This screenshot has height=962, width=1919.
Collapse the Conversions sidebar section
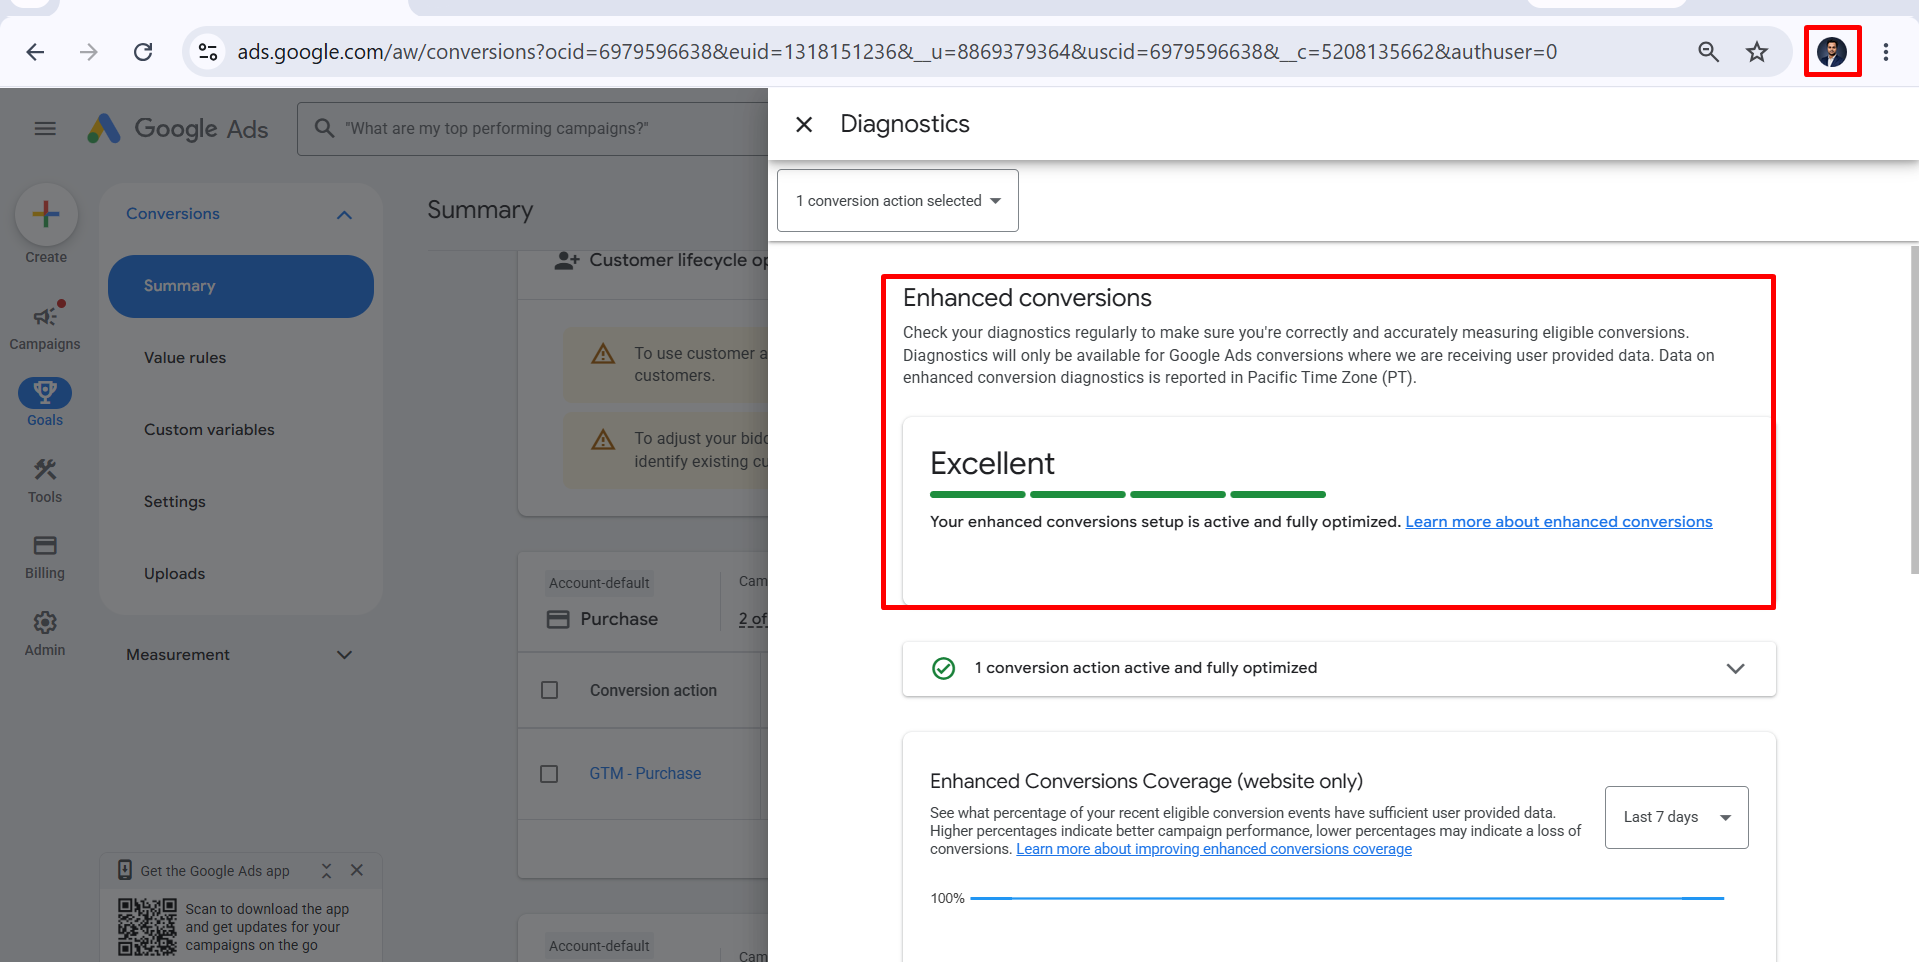(344, 214)
